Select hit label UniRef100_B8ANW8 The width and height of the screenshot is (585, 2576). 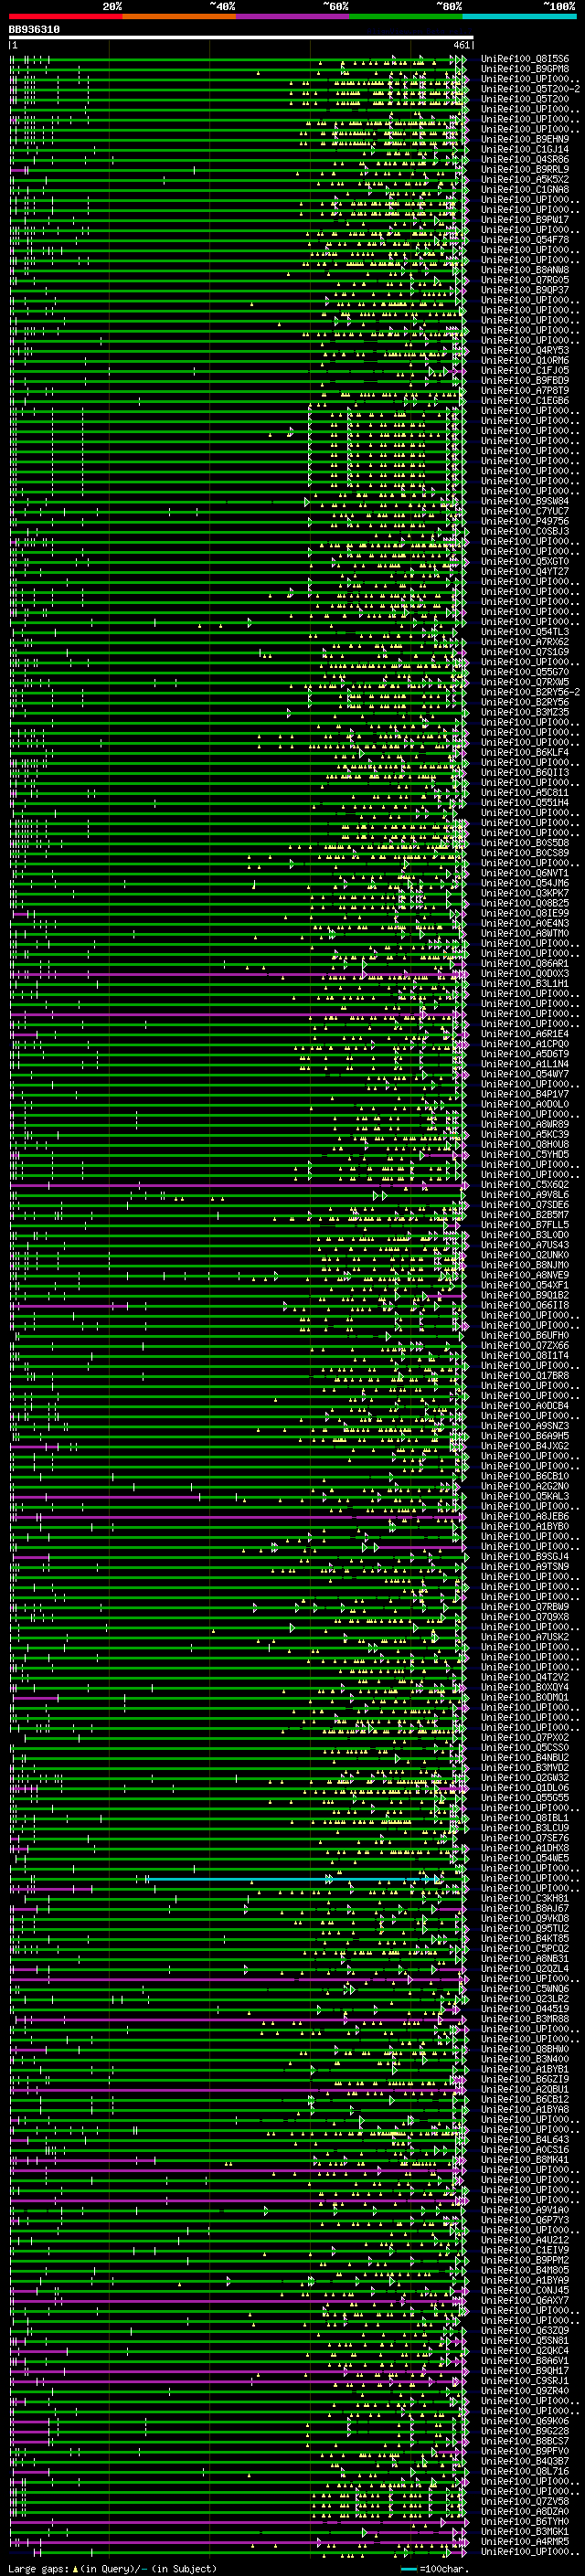(525, 270)
